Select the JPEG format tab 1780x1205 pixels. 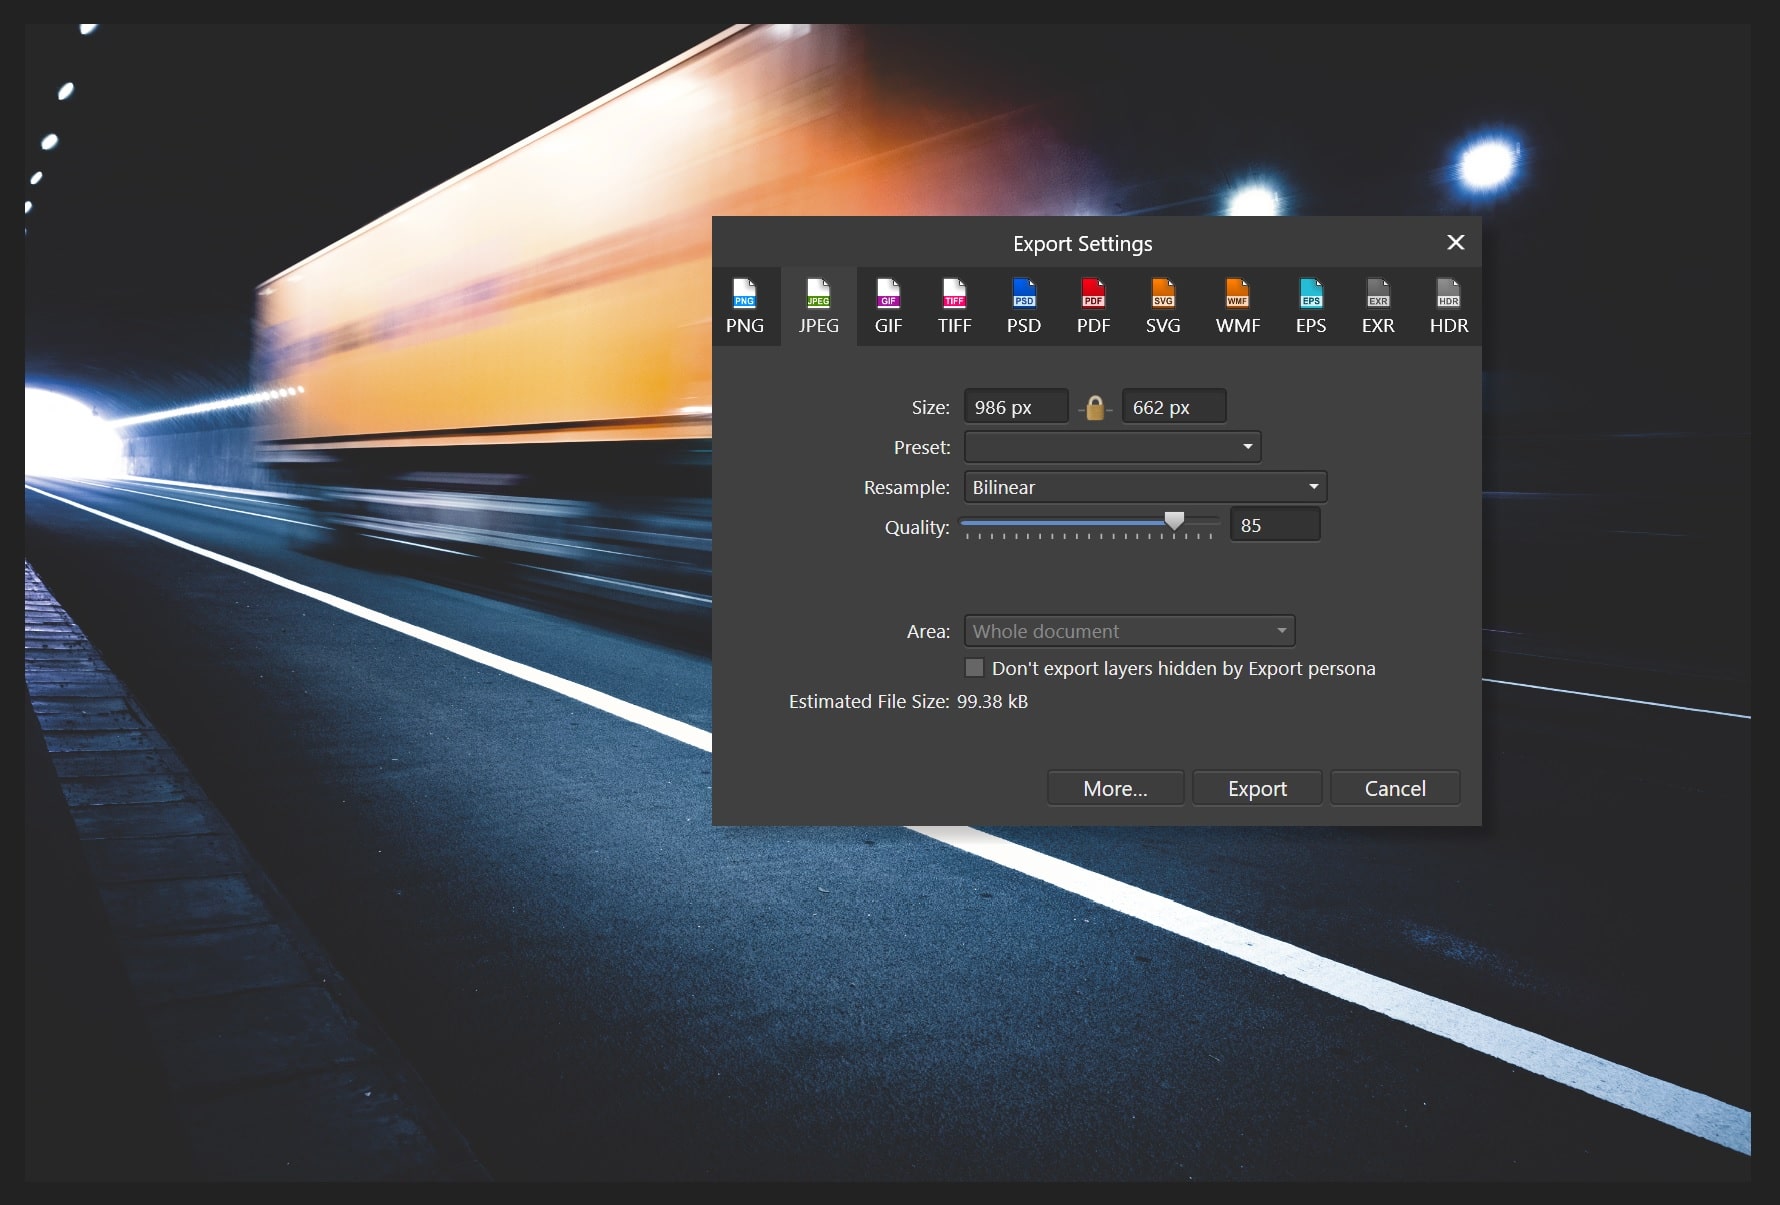pos(818,306)
